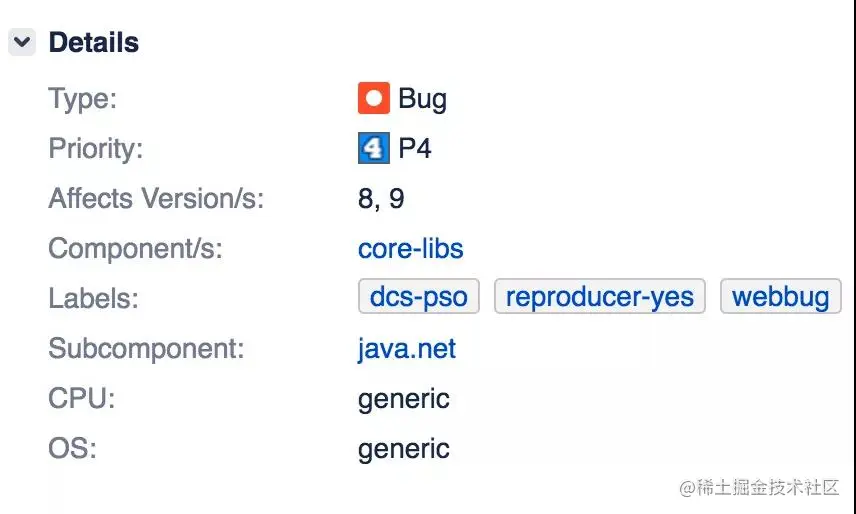The height and width of the screenshot is (514, 856).
Task: Click the OS generic value
Action: [403, 449]
